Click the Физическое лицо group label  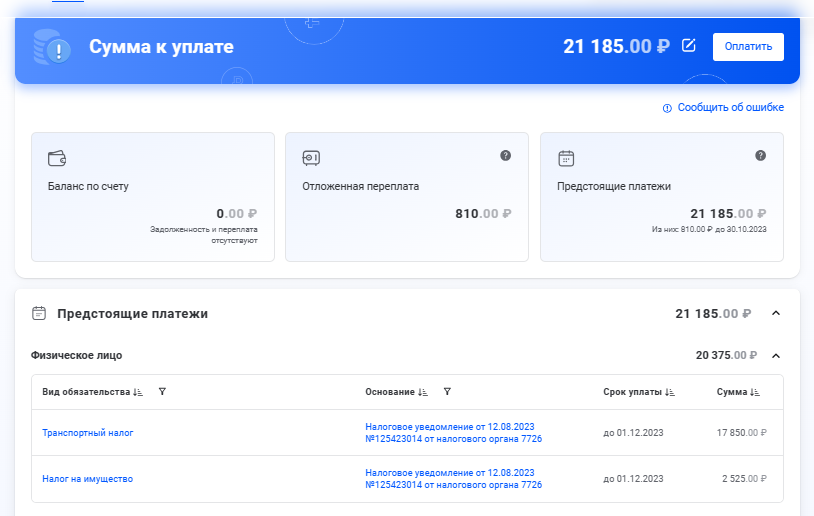point(76,355)
